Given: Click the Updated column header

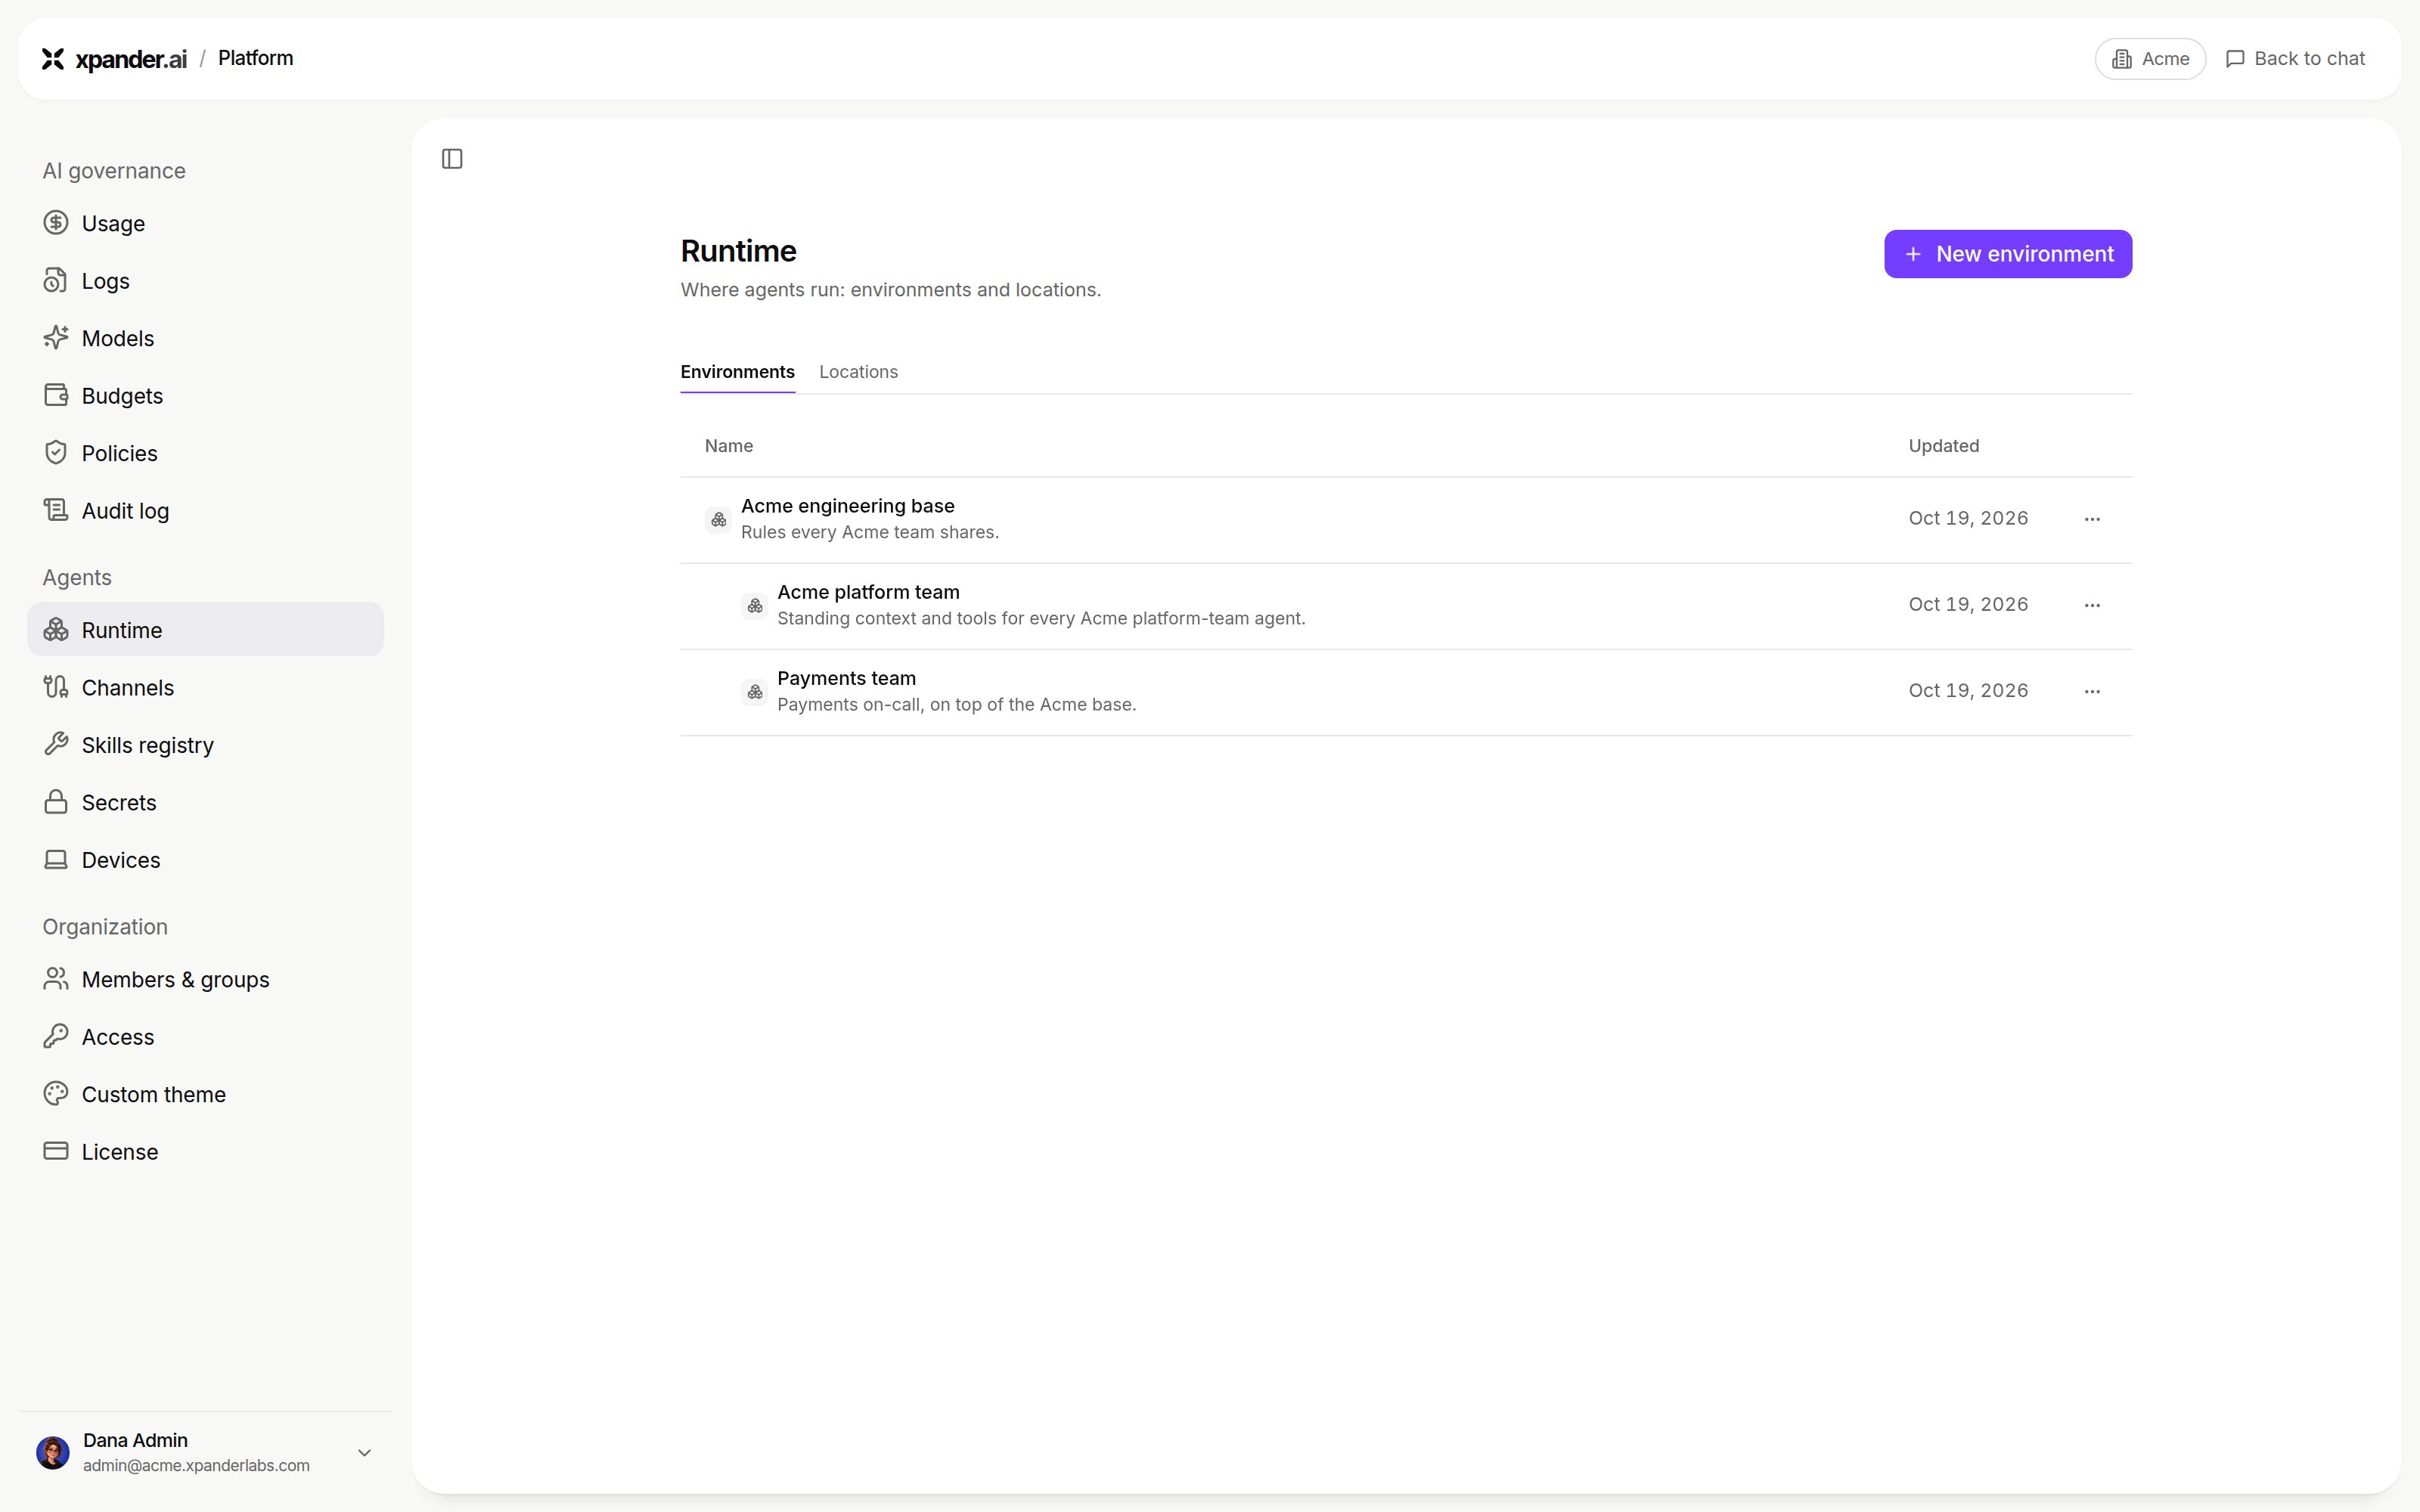Looking at the screenshot, I should coord(1943,446).
